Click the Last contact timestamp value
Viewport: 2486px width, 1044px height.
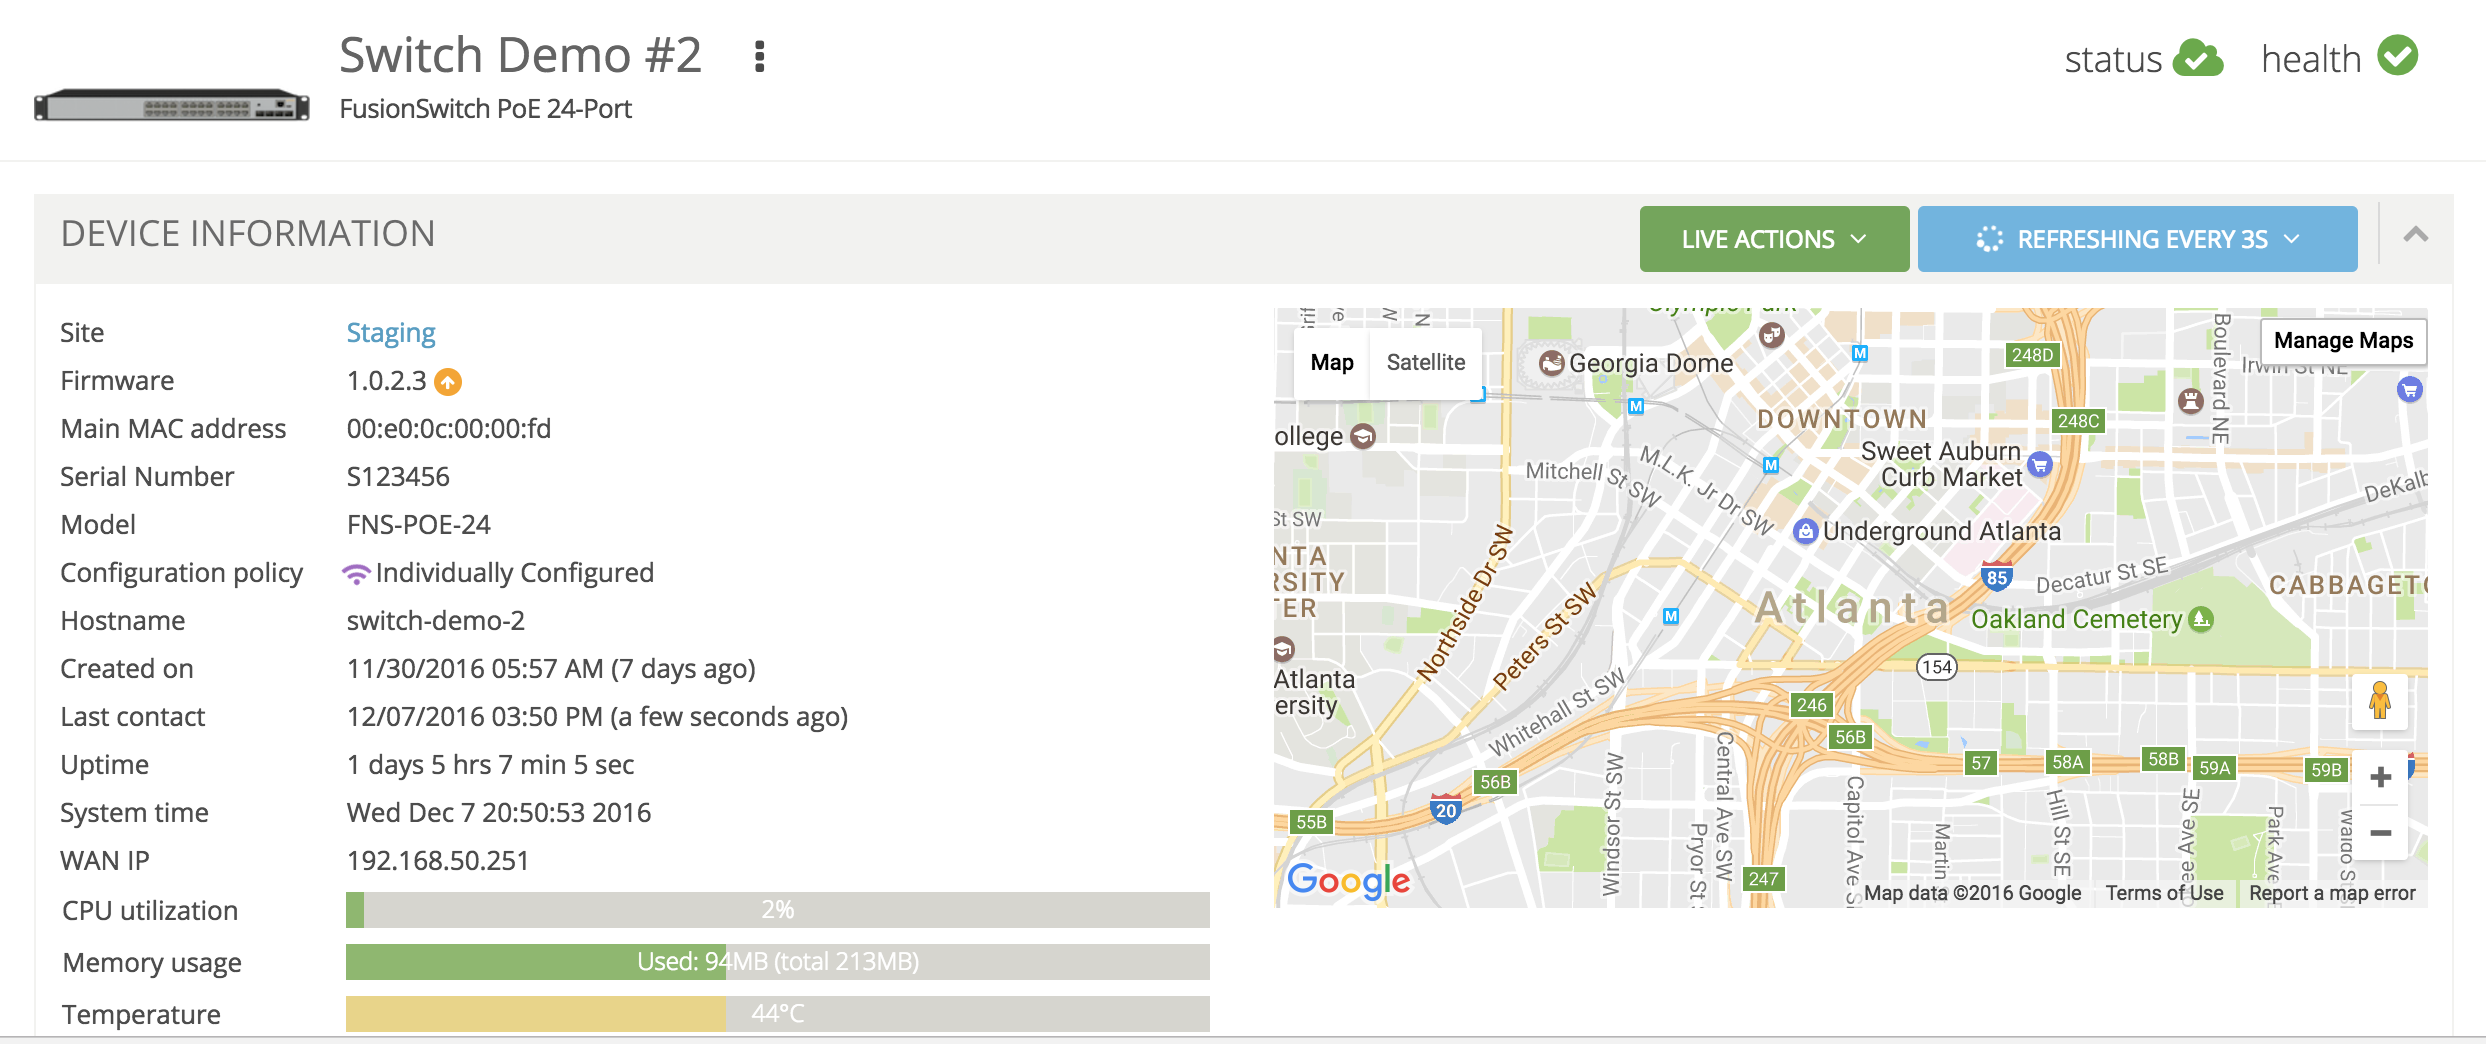click(597, 717)
